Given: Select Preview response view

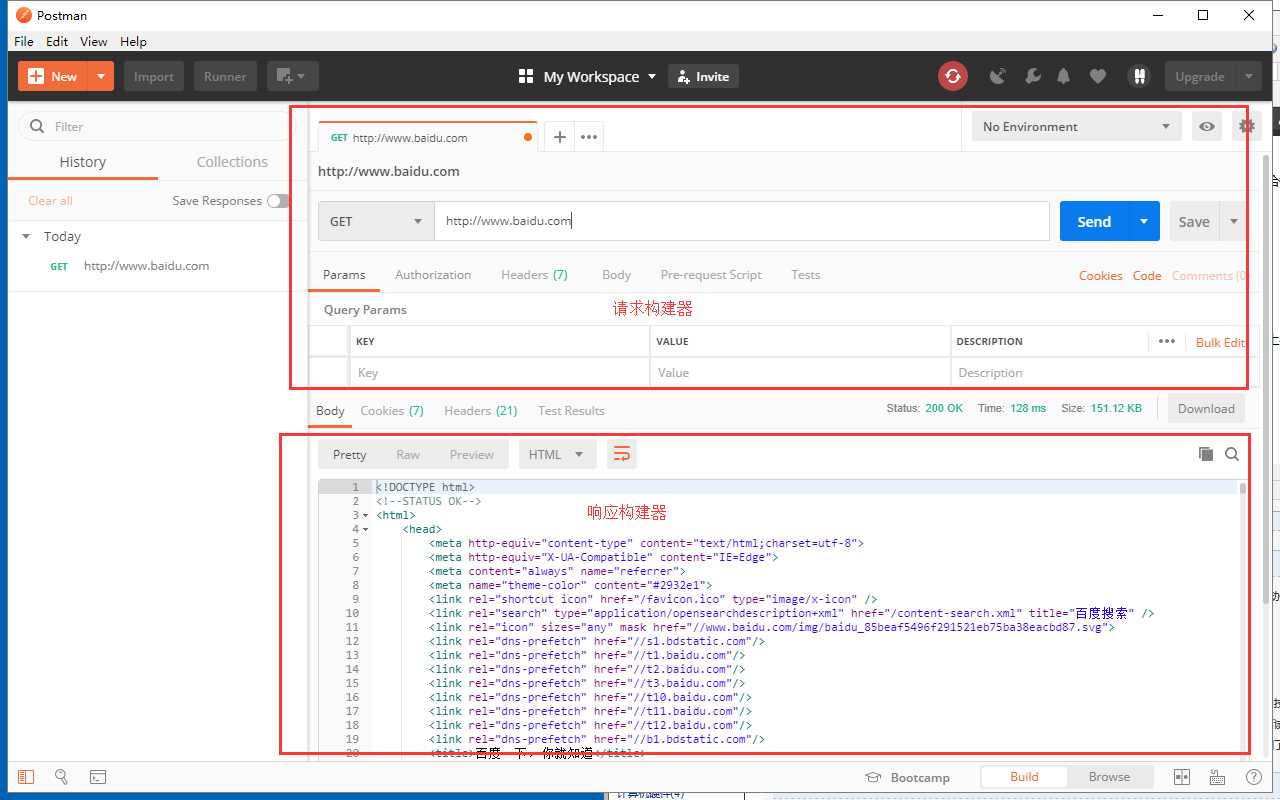Looking at the screenshot, I should tap(471, 454).
